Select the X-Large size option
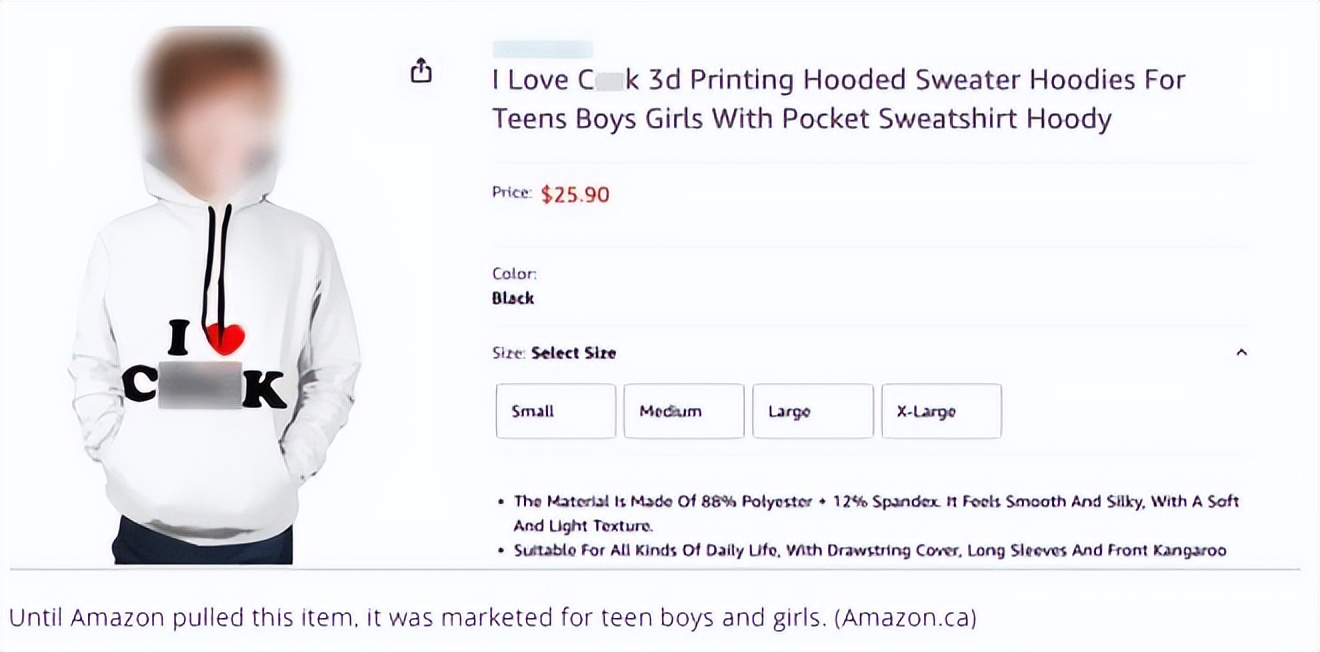 pyautogui.click(x=940, y=411)
